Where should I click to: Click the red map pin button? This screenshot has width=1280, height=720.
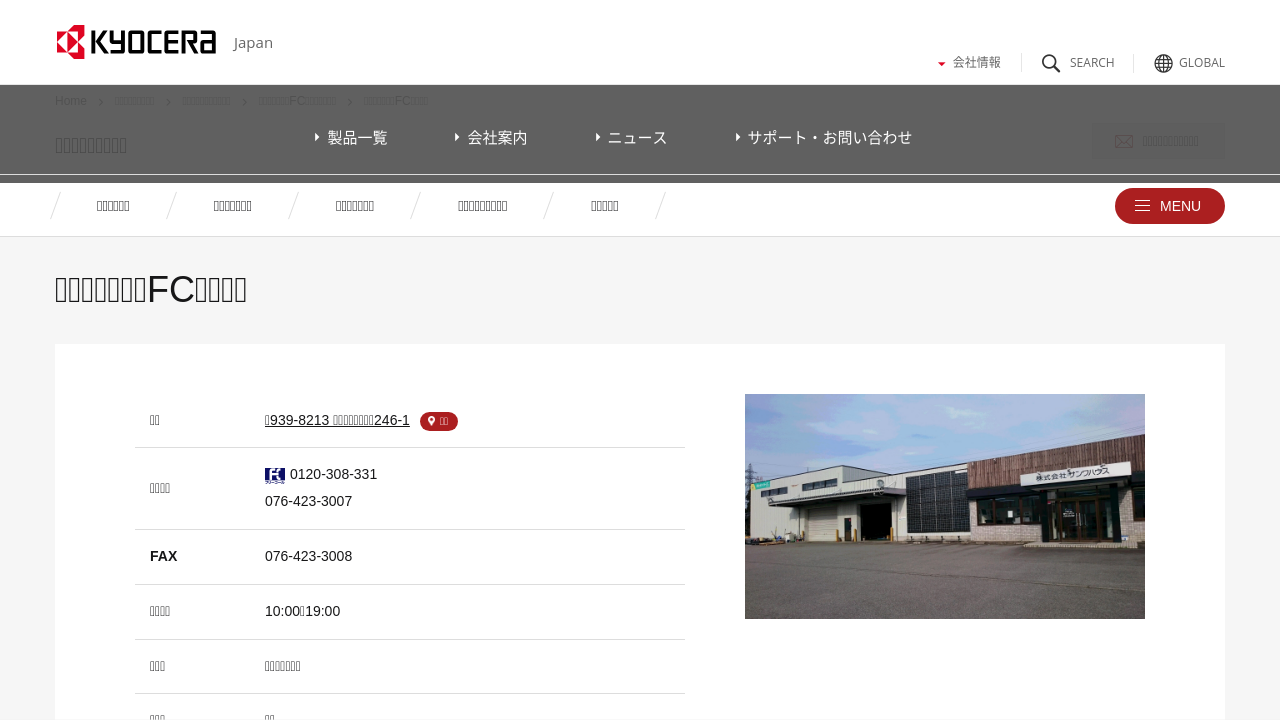[x=438, y=421]
